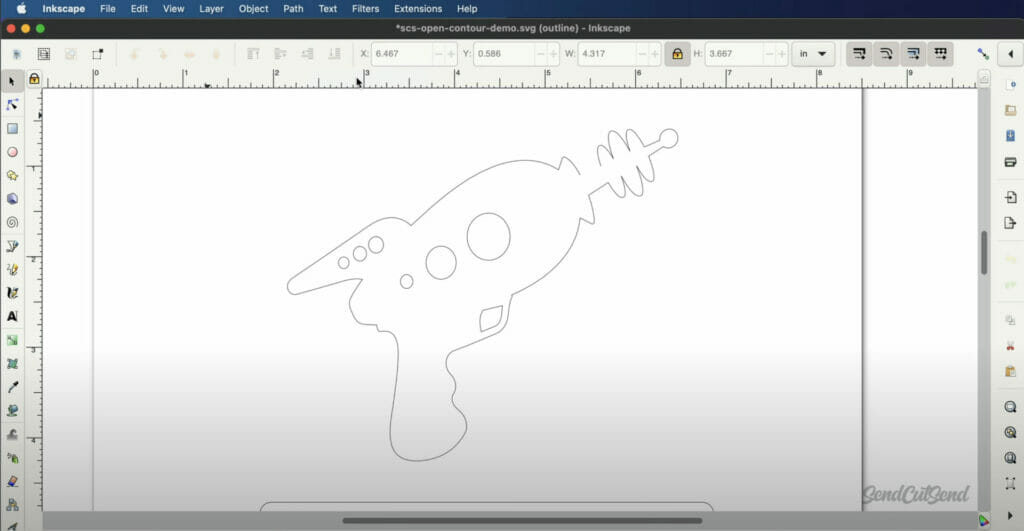The width and height of the screenshot is (1024, 531).
Task: Click the Print document icon
Action: click(1010, 162)
